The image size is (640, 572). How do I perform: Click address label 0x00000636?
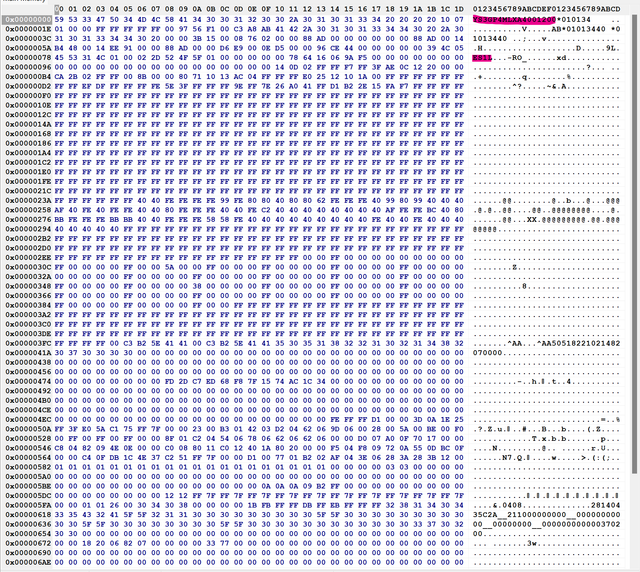pyautogui.click(x=28, y=524)
